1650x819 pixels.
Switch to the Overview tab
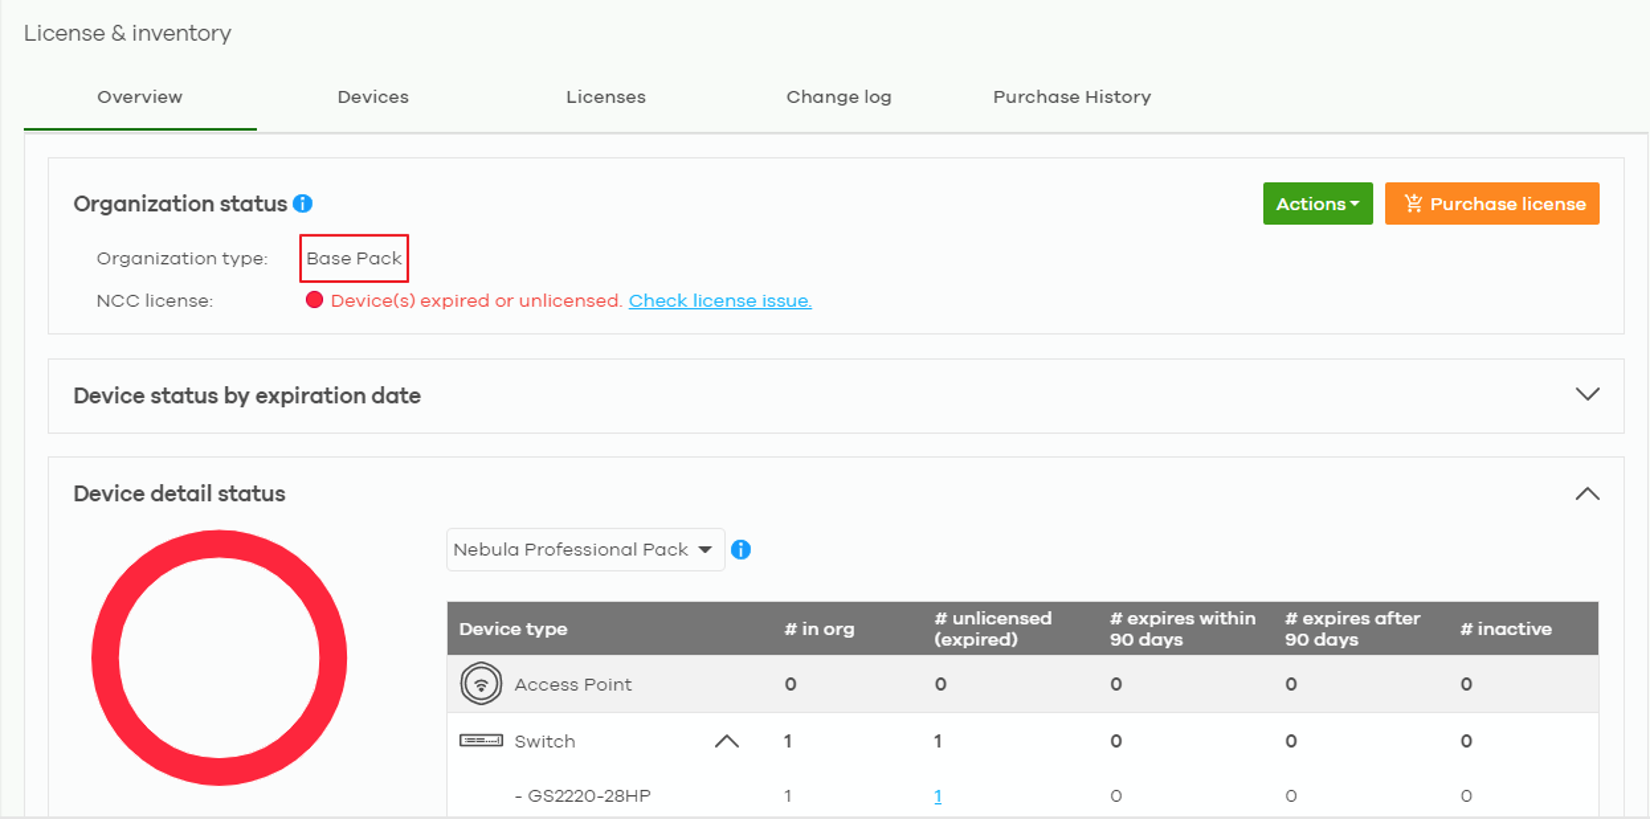140,97
